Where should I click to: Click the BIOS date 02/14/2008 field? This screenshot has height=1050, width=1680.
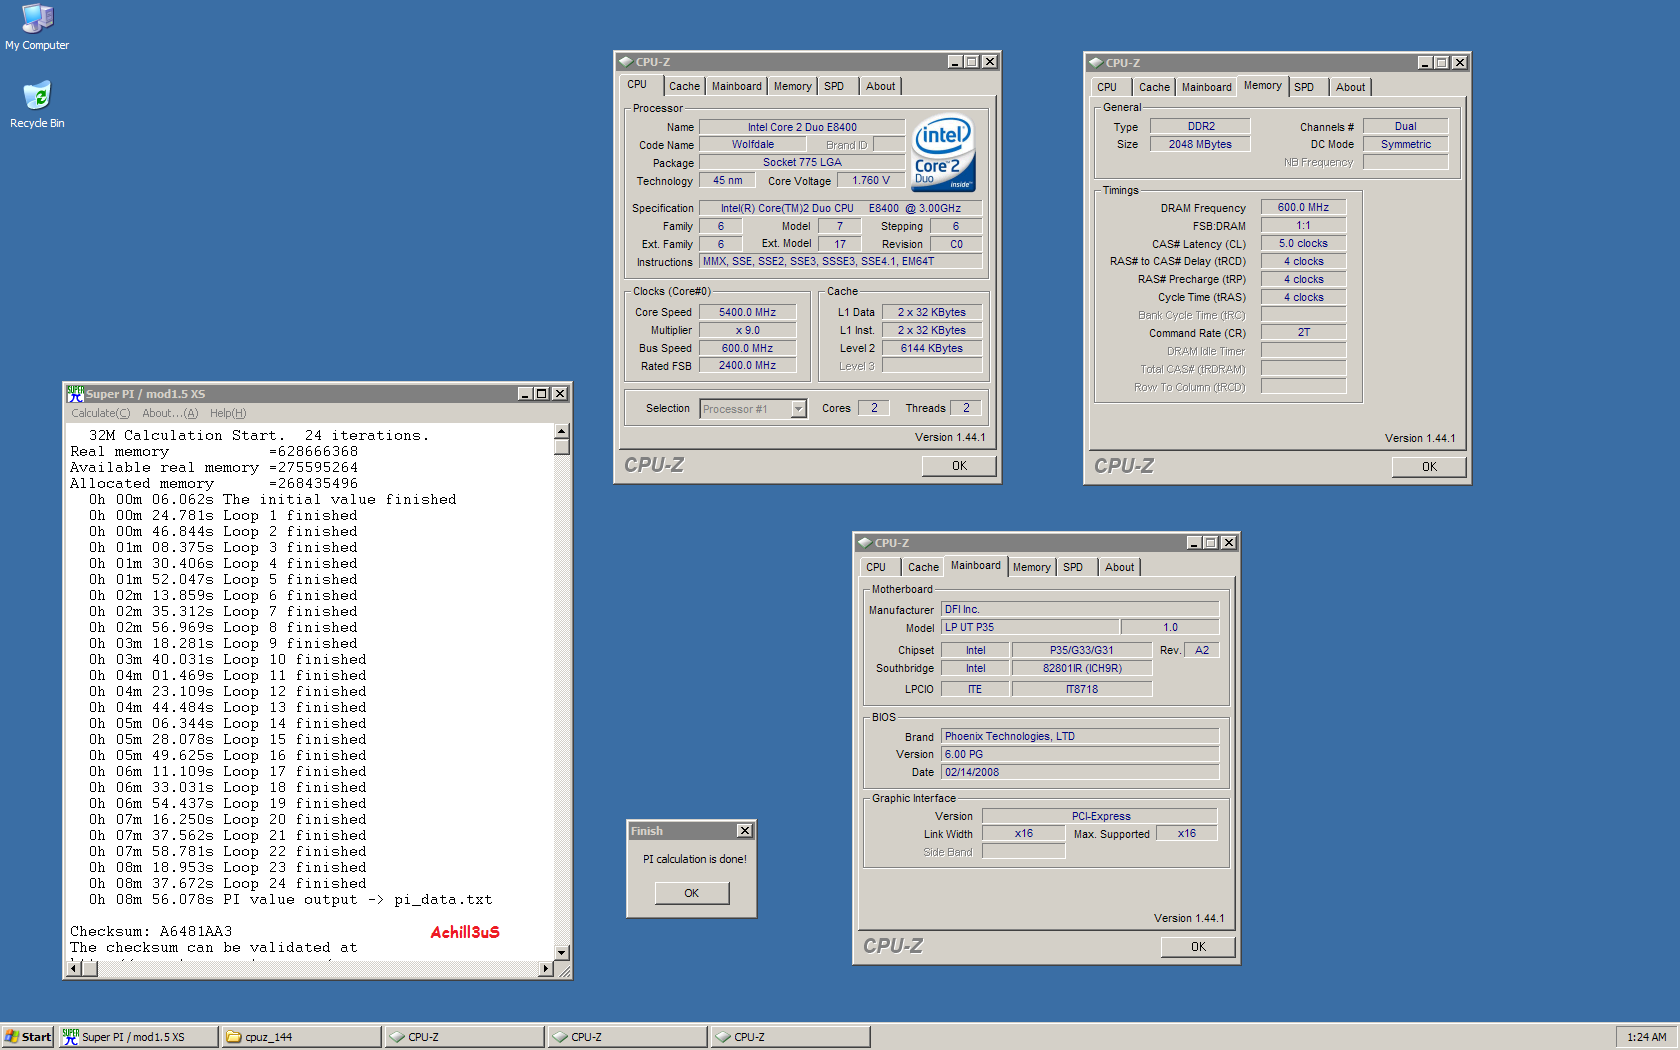[1081, 772]
